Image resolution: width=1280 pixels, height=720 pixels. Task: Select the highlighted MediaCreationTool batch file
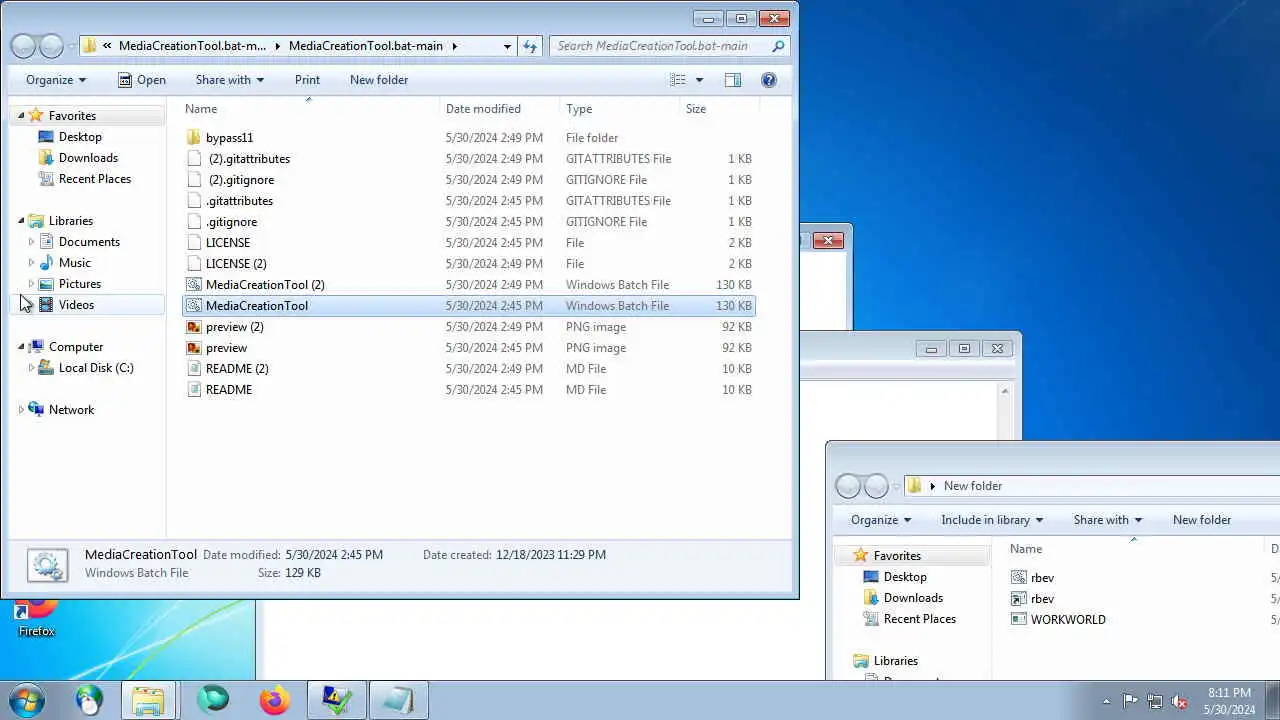(469, 306)
